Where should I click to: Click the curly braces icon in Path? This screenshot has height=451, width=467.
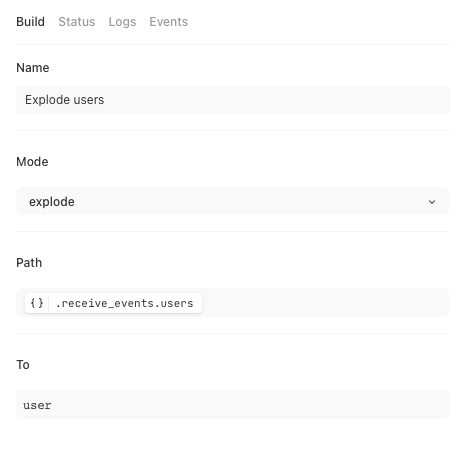(37, 303)
